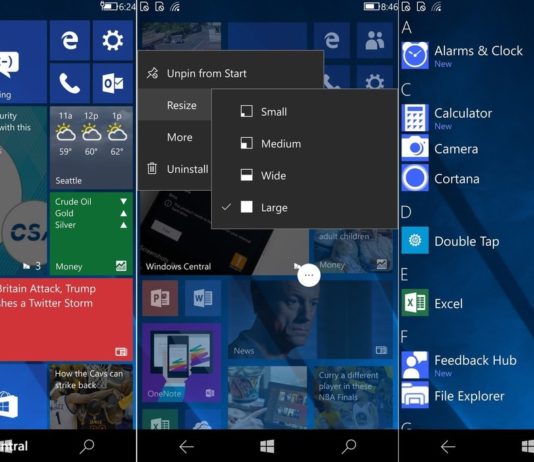Open the green Money tile
The width and height of the screenshot is (534, 462).
click(91, 234)
